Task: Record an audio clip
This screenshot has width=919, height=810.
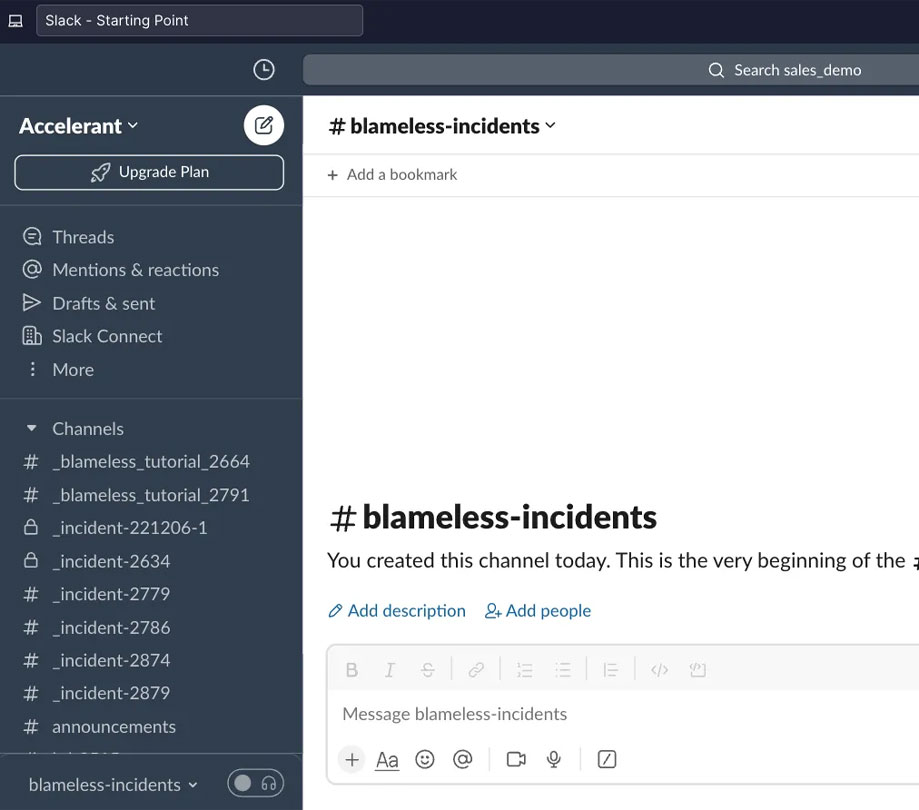Action: [x=554, y=760]
